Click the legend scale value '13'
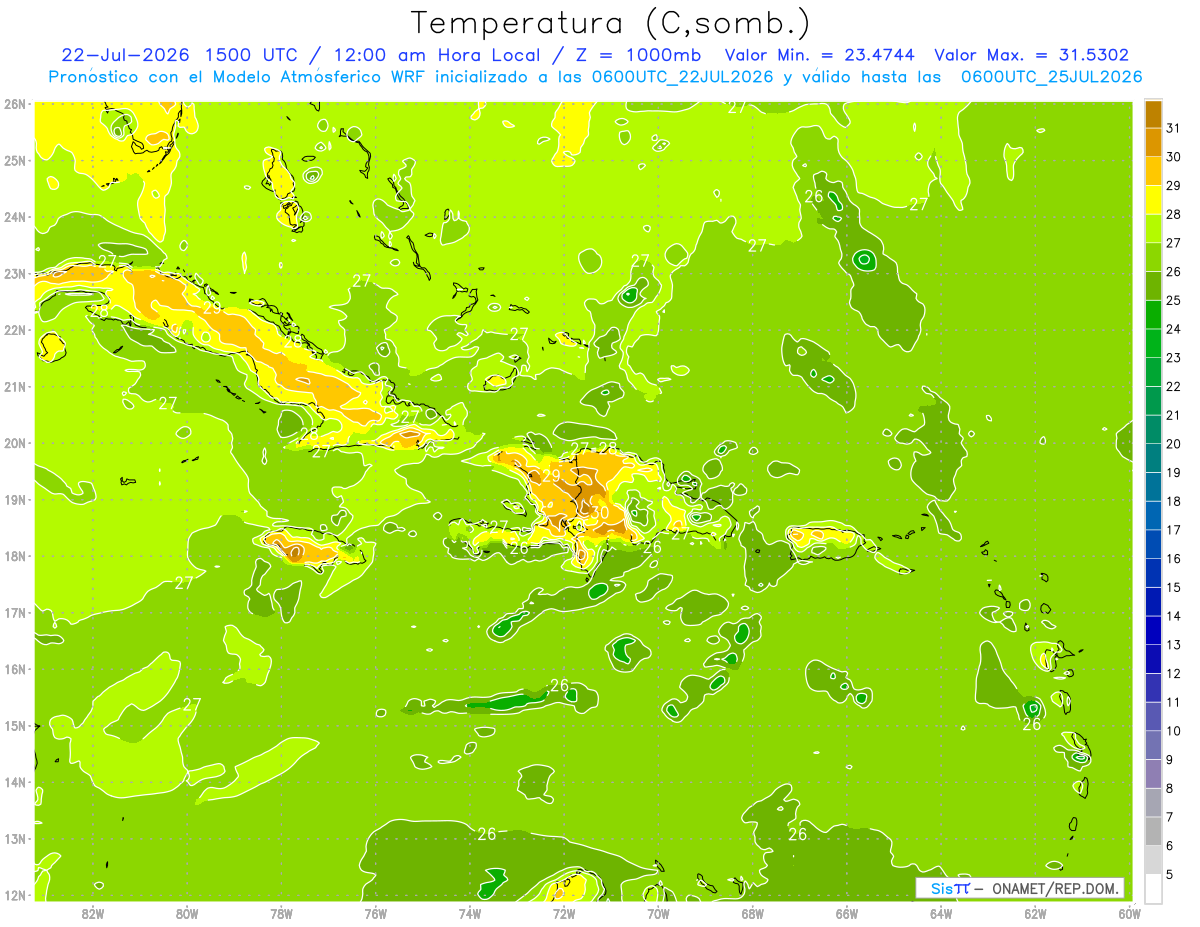This screenshot has height=927, width=1200. point(1174,645)
